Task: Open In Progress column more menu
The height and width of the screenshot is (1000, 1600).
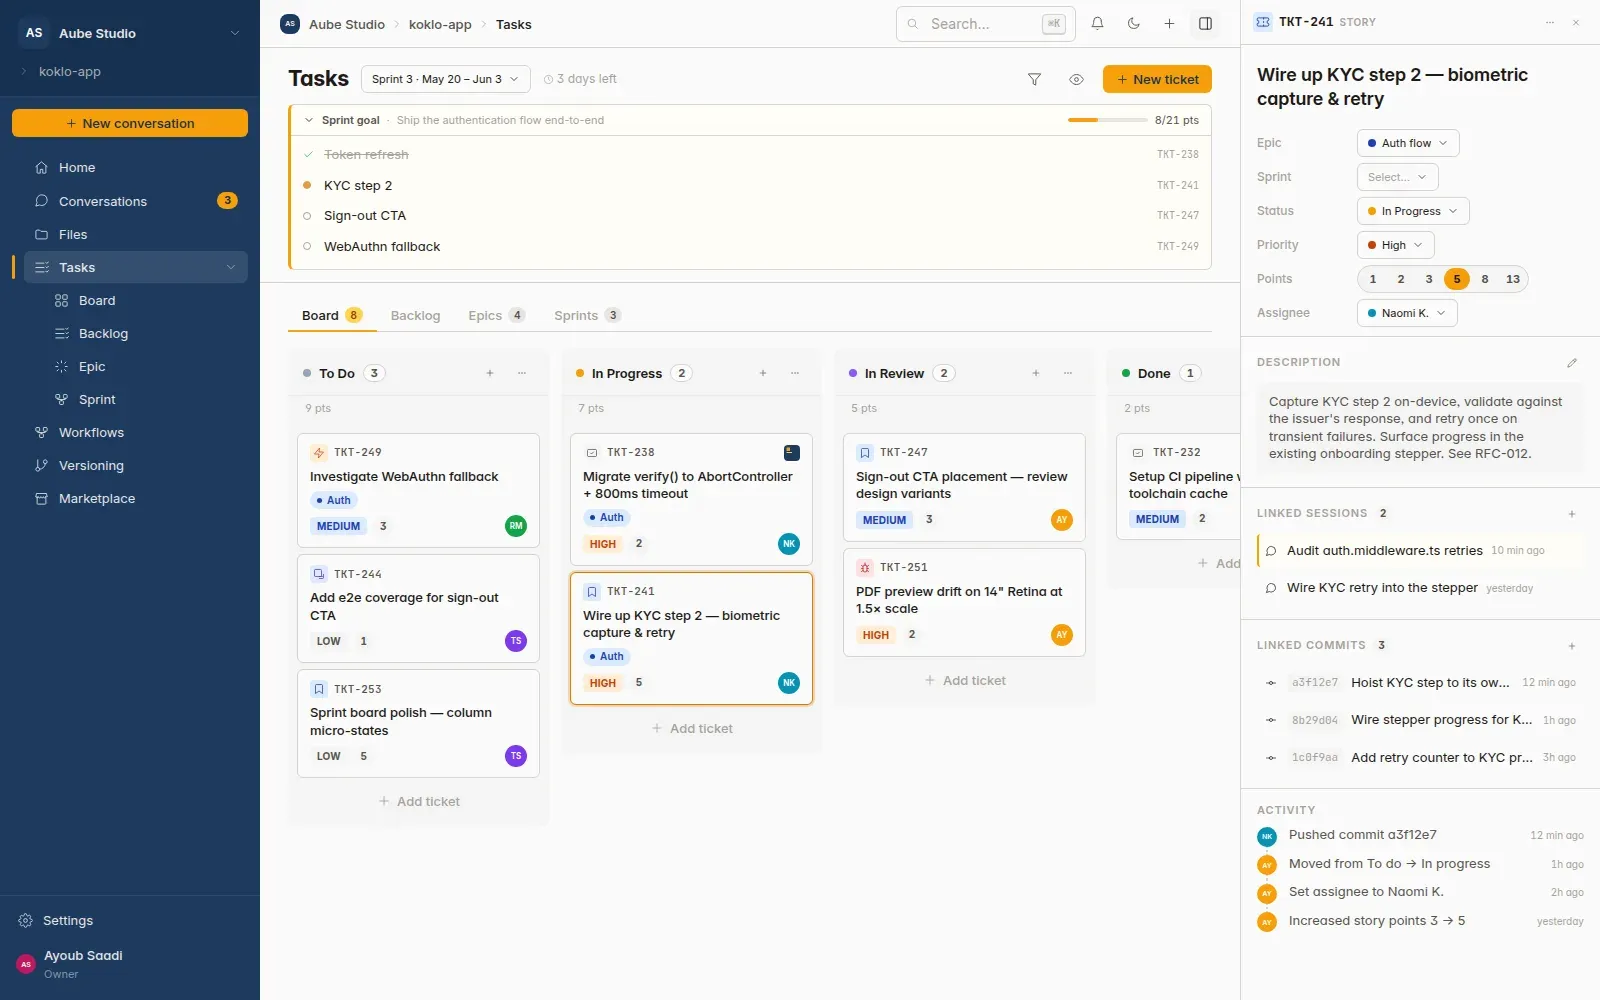Action: [x=795, y=373]
